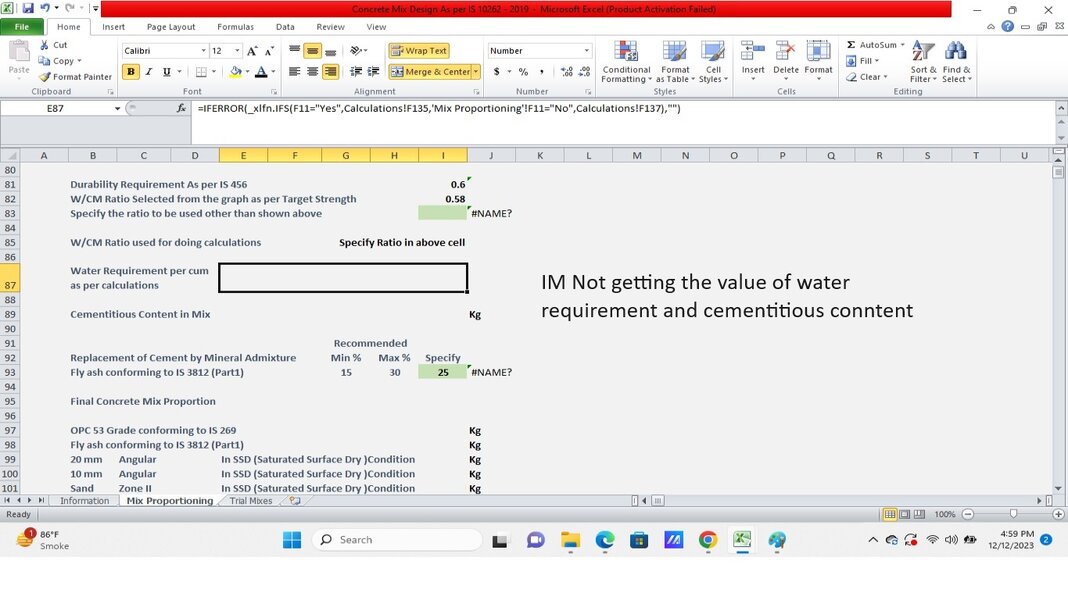Toggle Underline formatting
The image size is (1068, 600).
point(166,72)
